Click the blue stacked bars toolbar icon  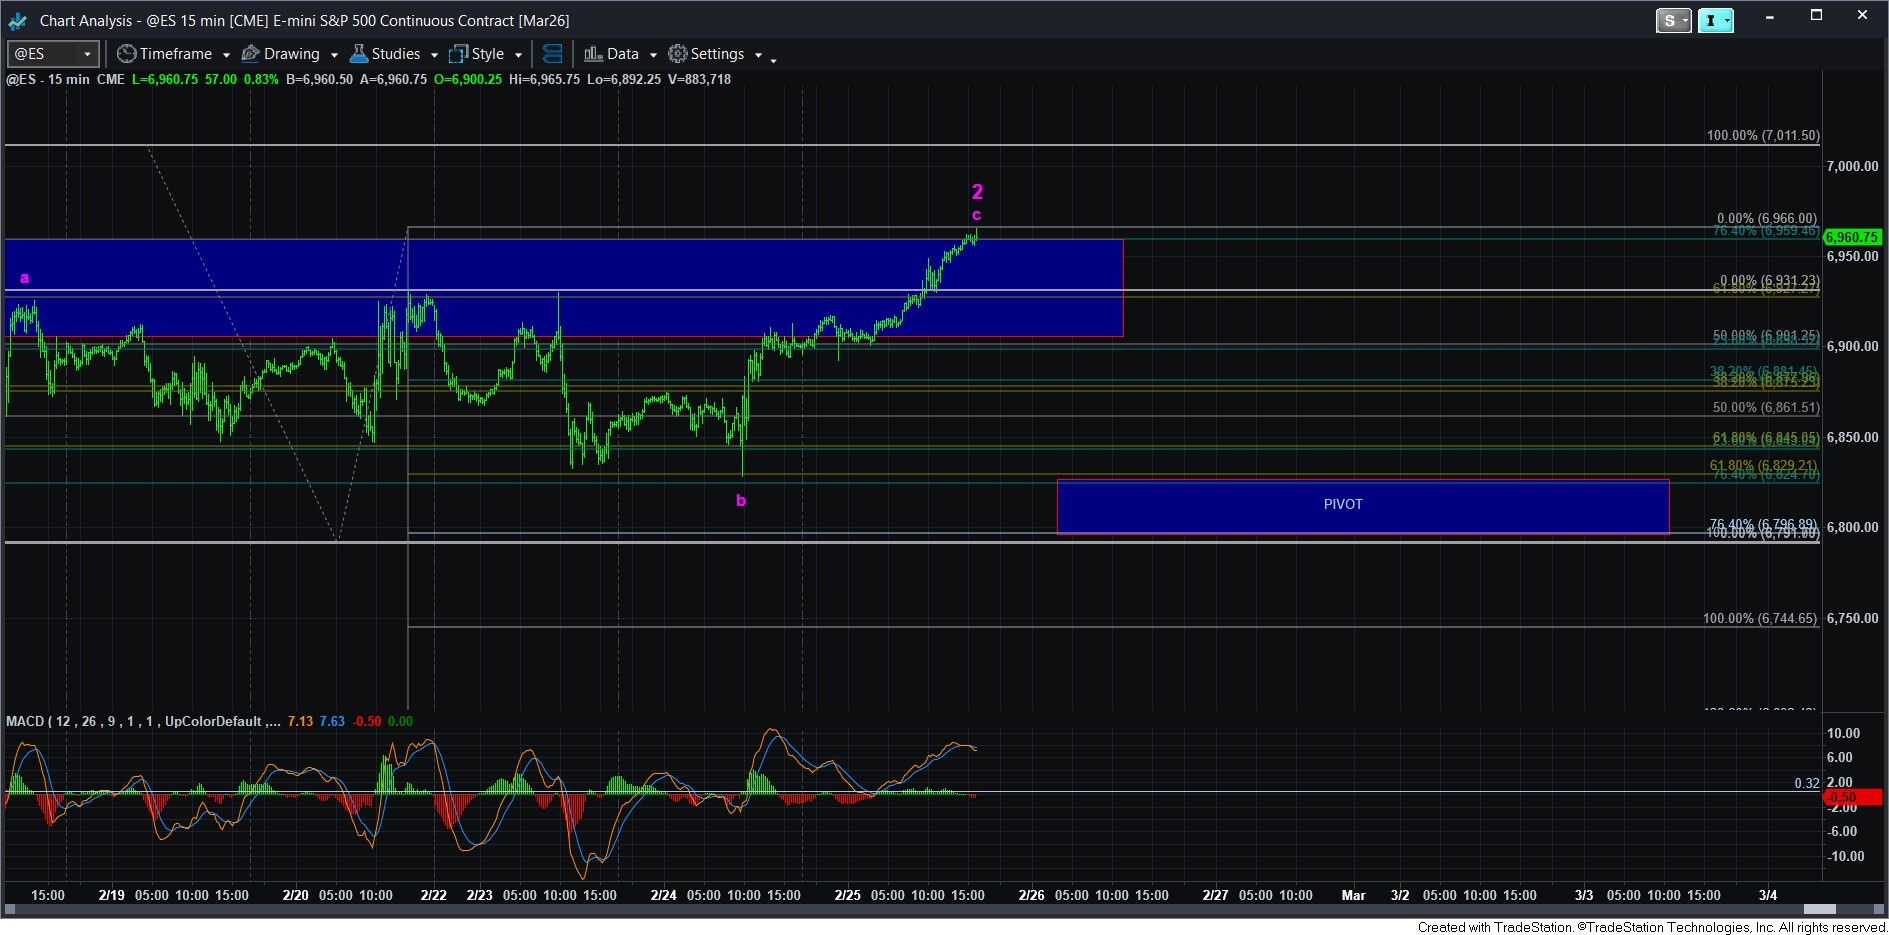click(x=552, y=54)
